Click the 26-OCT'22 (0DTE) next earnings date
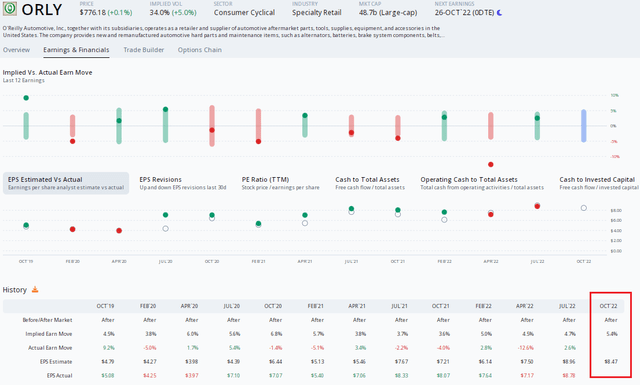The image size is (640, 385). (x=464, y=13)
